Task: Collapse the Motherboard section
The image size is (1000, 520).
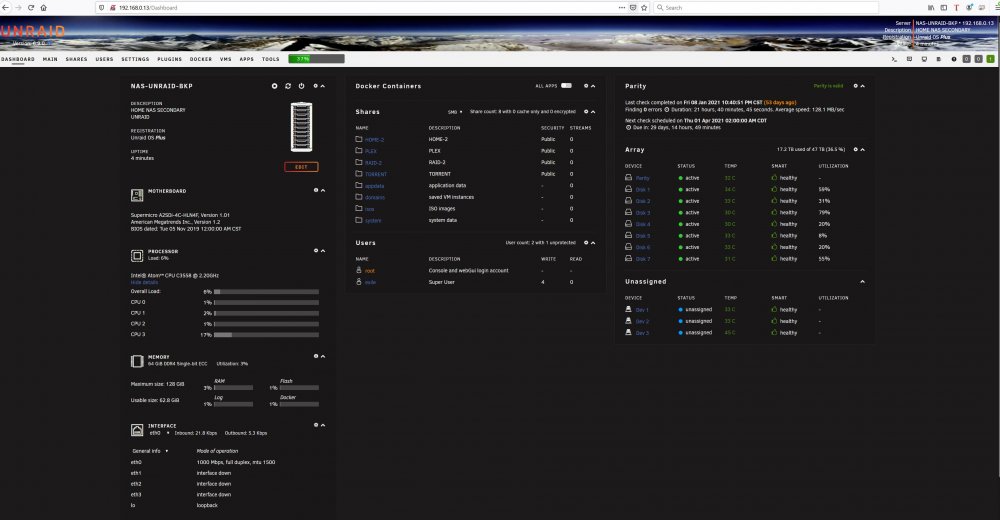Action: point(323,190)
